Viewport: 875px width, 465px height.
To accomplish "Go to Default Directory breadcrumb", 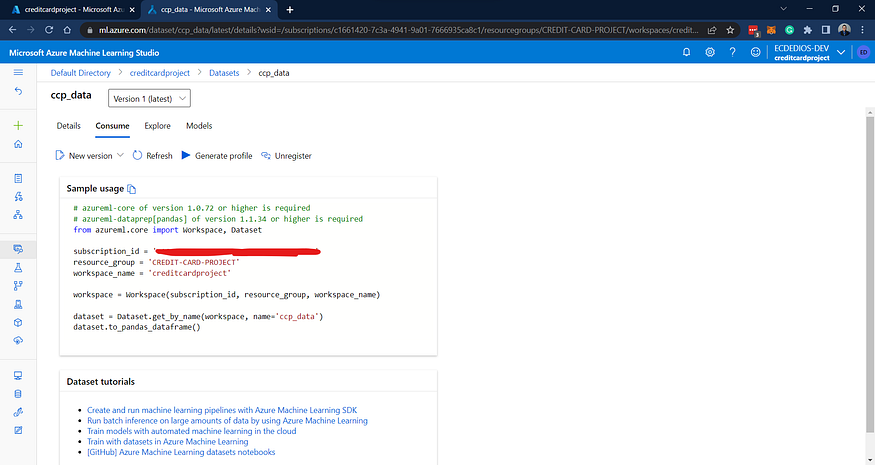I will click(x=80, y=73).
